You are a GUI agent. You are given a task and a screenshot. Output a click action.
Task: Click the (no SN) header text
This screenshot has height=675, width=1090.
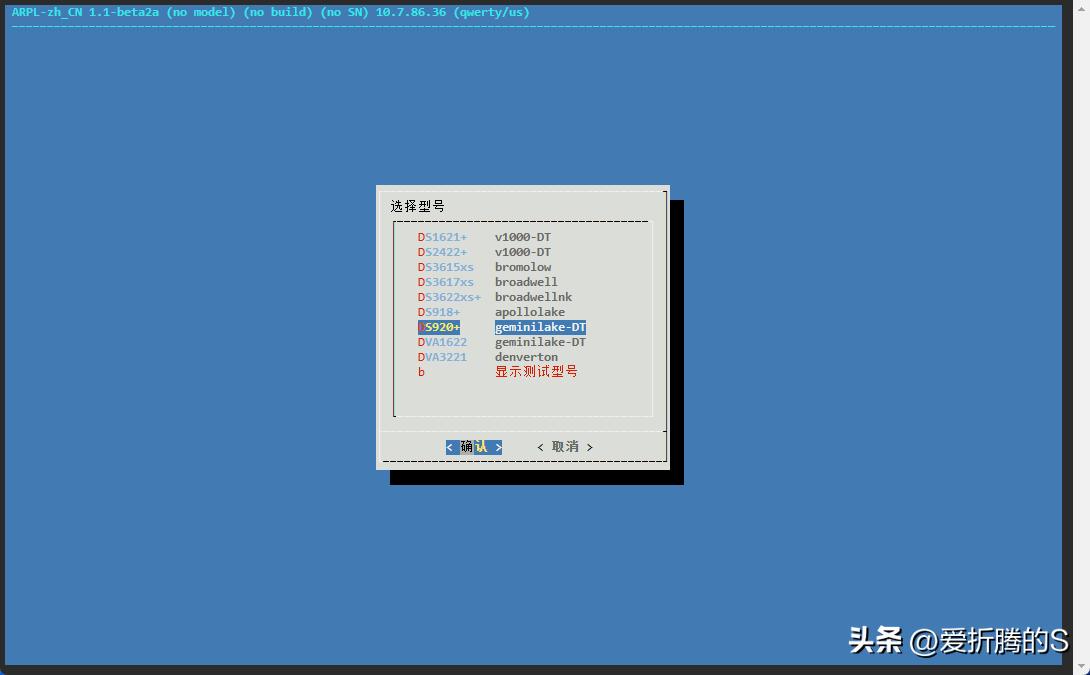[344, 13]
